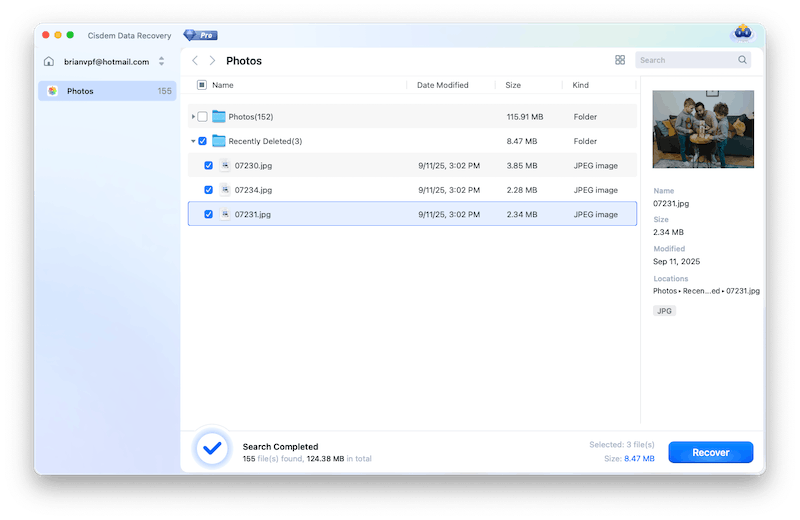Click the Sep 11, 2025 modified value
Screen dimensions: 800x520
[x=677, y=262]
